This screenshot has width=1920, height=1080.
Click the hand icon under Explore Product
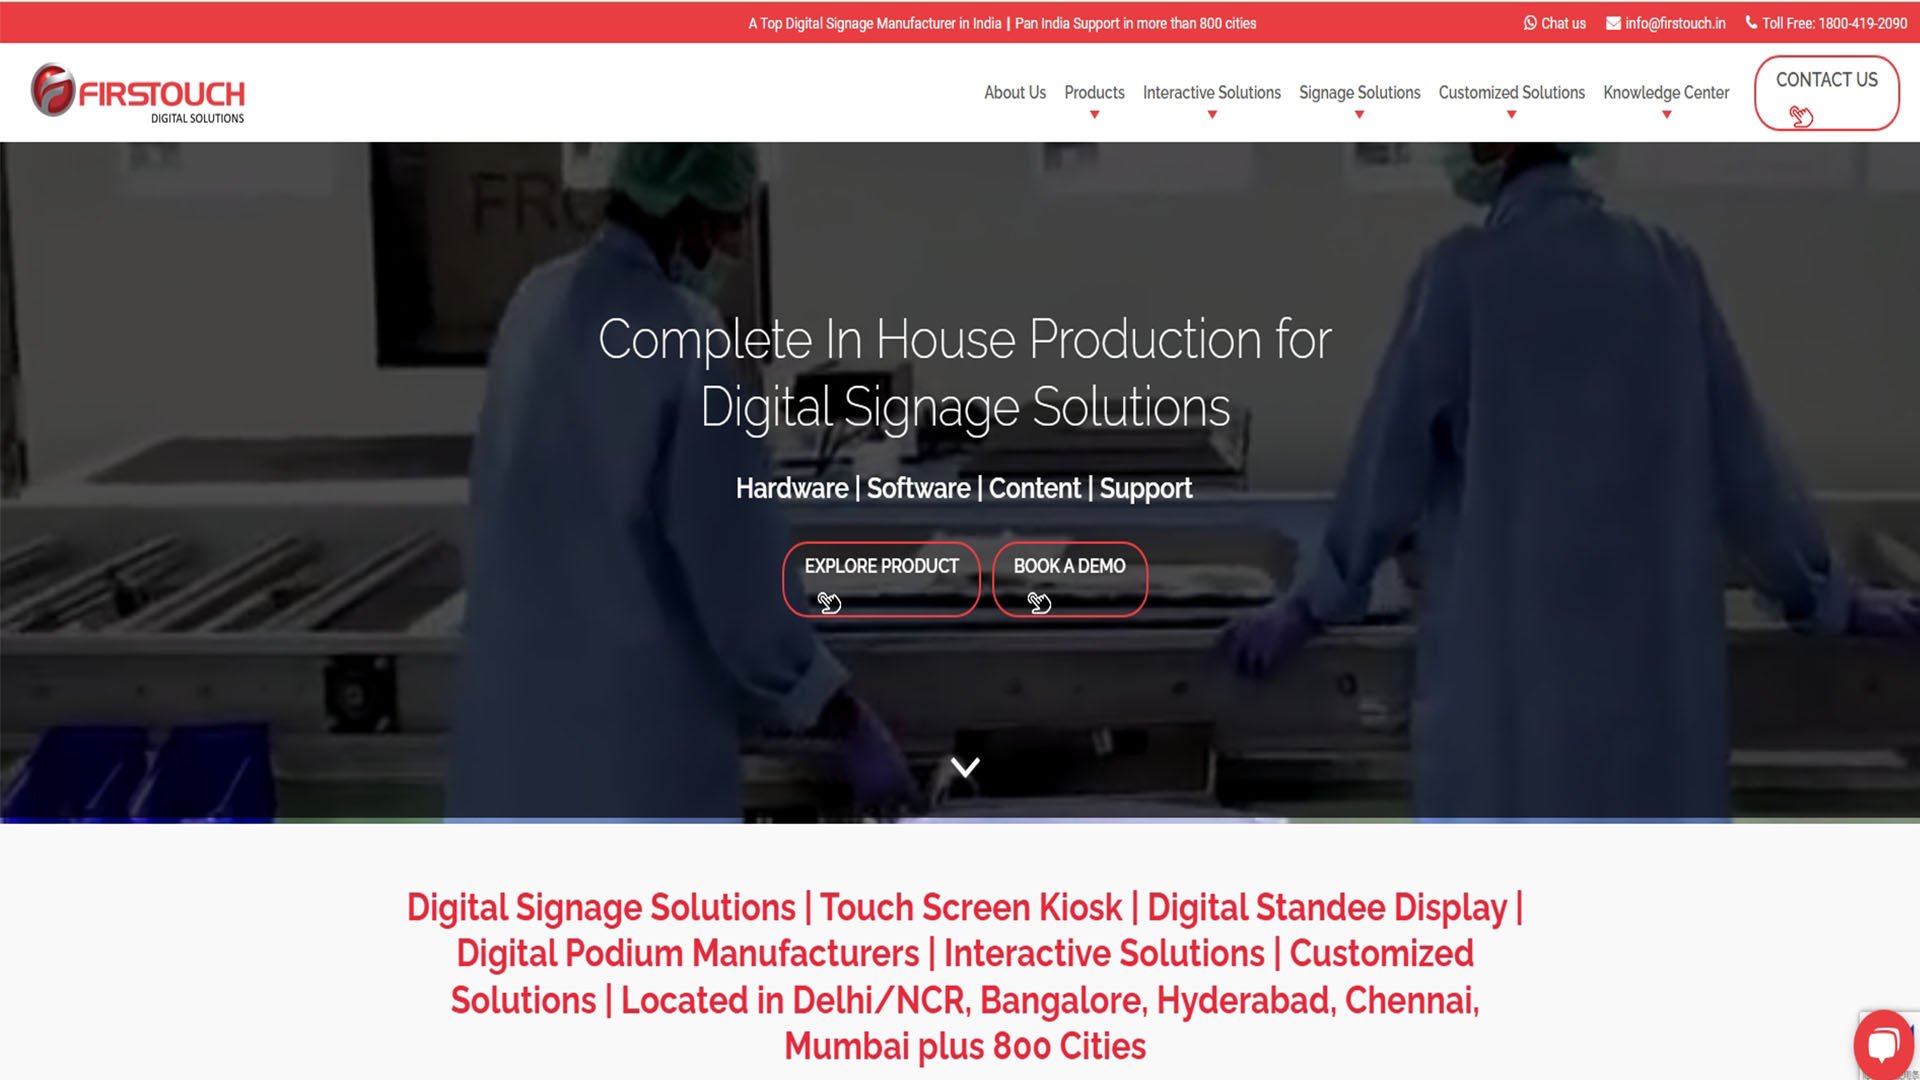pos(829,601)
